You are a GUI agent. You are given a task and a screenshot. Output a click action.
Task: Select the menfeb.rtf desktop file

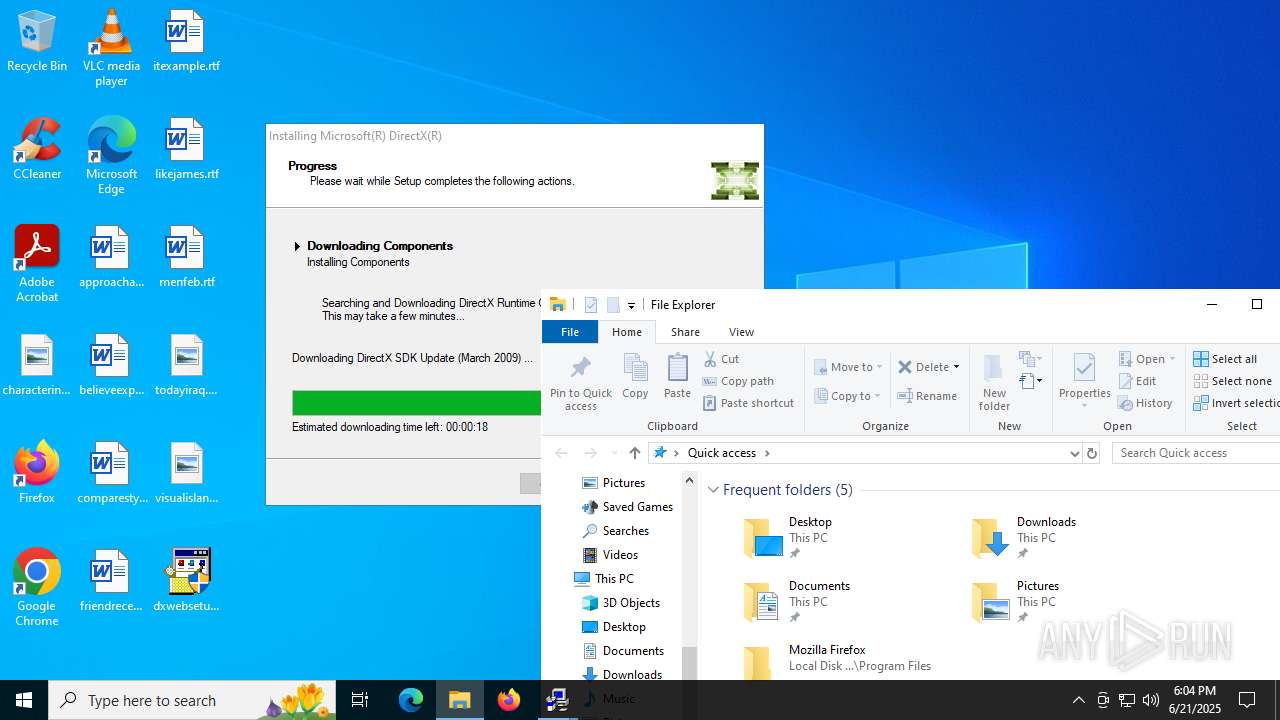coord(186,258)
